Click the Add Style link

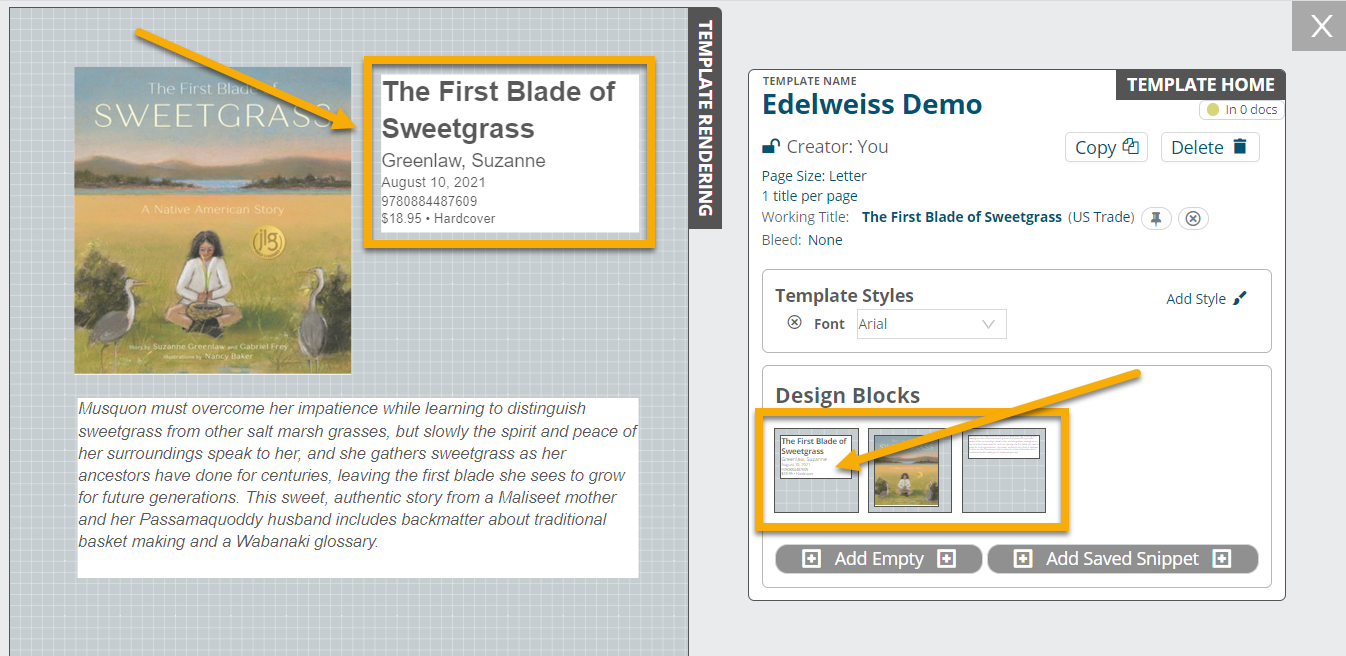point(1207,299)
